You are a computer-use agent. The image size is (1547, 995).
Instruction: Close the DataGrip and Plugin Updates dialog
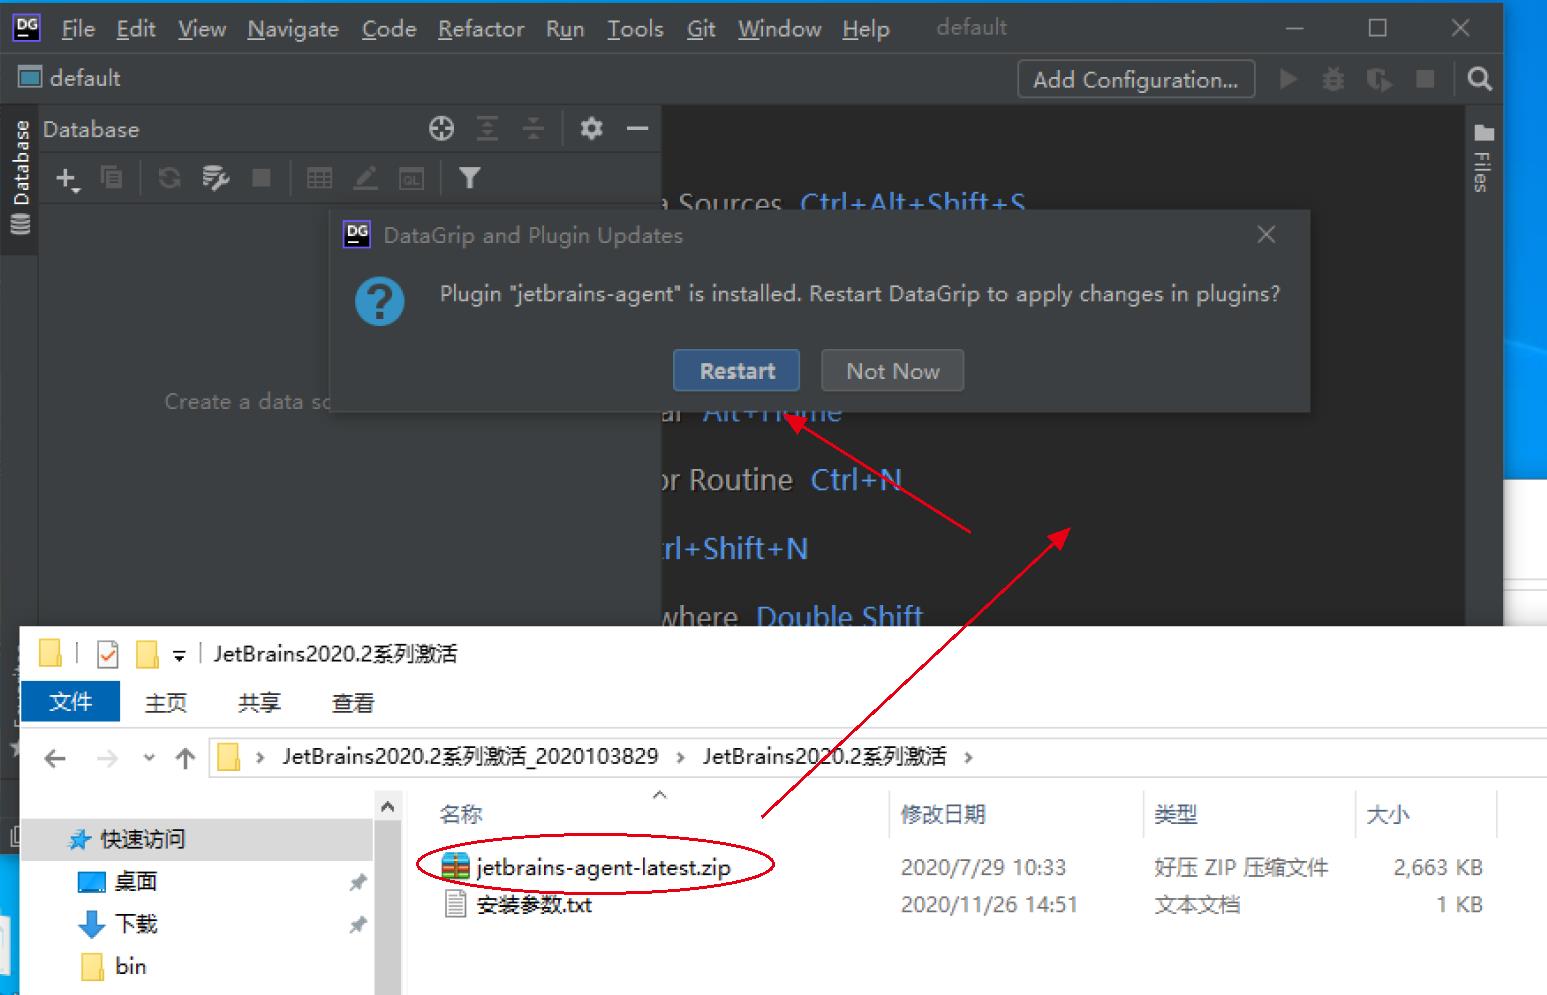click(1266, 234)
